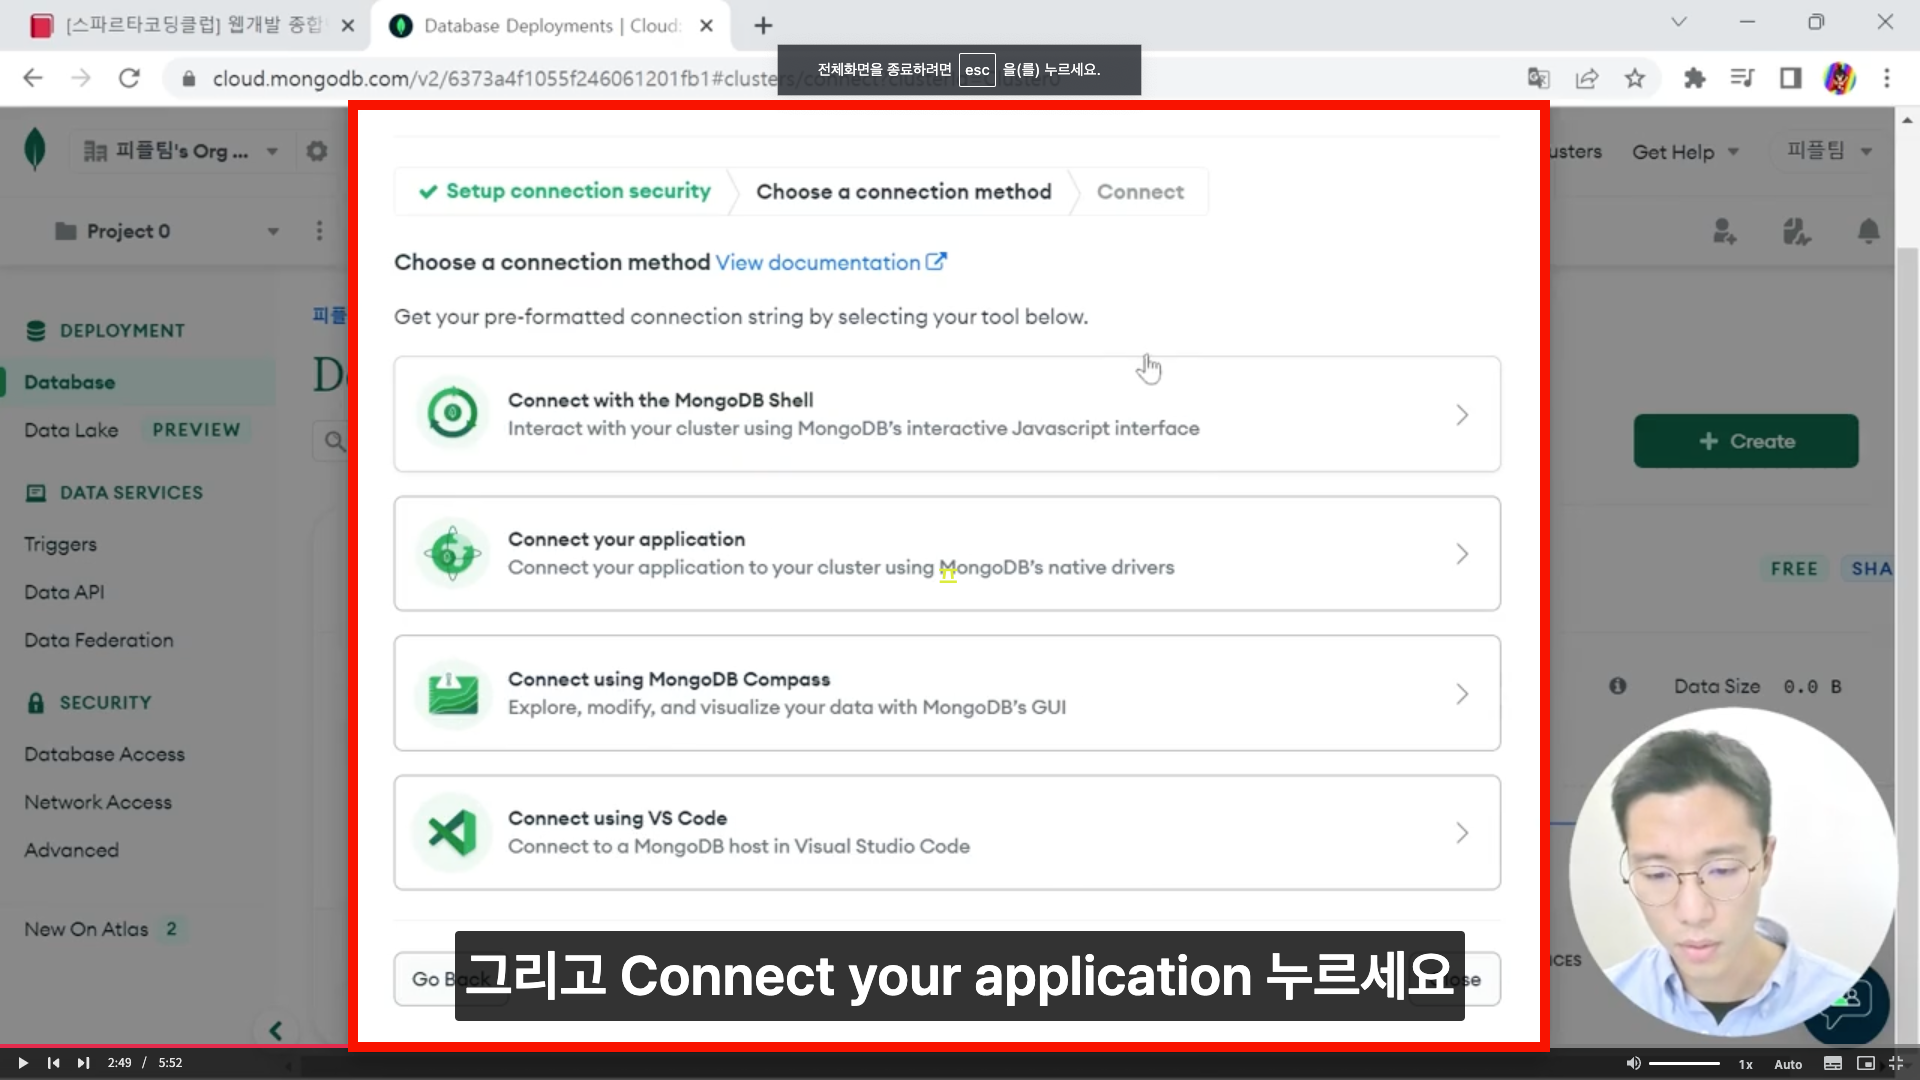This screenshot has height=1080, width=1920.
Task: Open Database in sidebar
Action: click(69, 382)
